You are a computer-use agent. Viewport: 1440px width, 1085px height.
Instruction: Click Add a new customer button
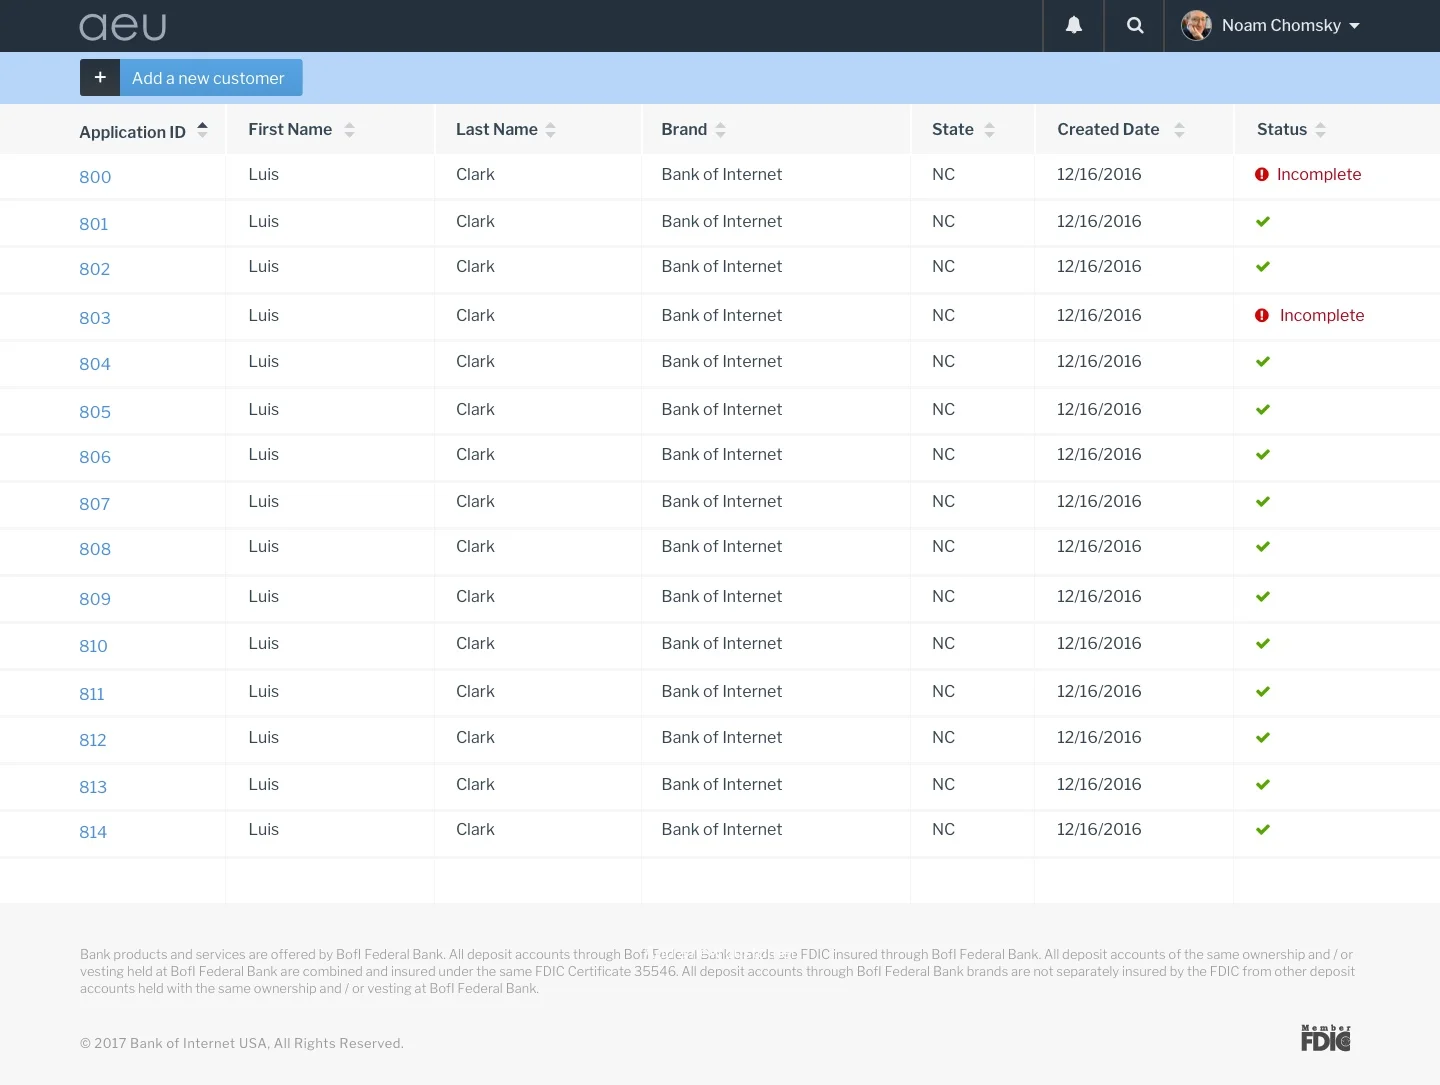[x=191, y=78]
